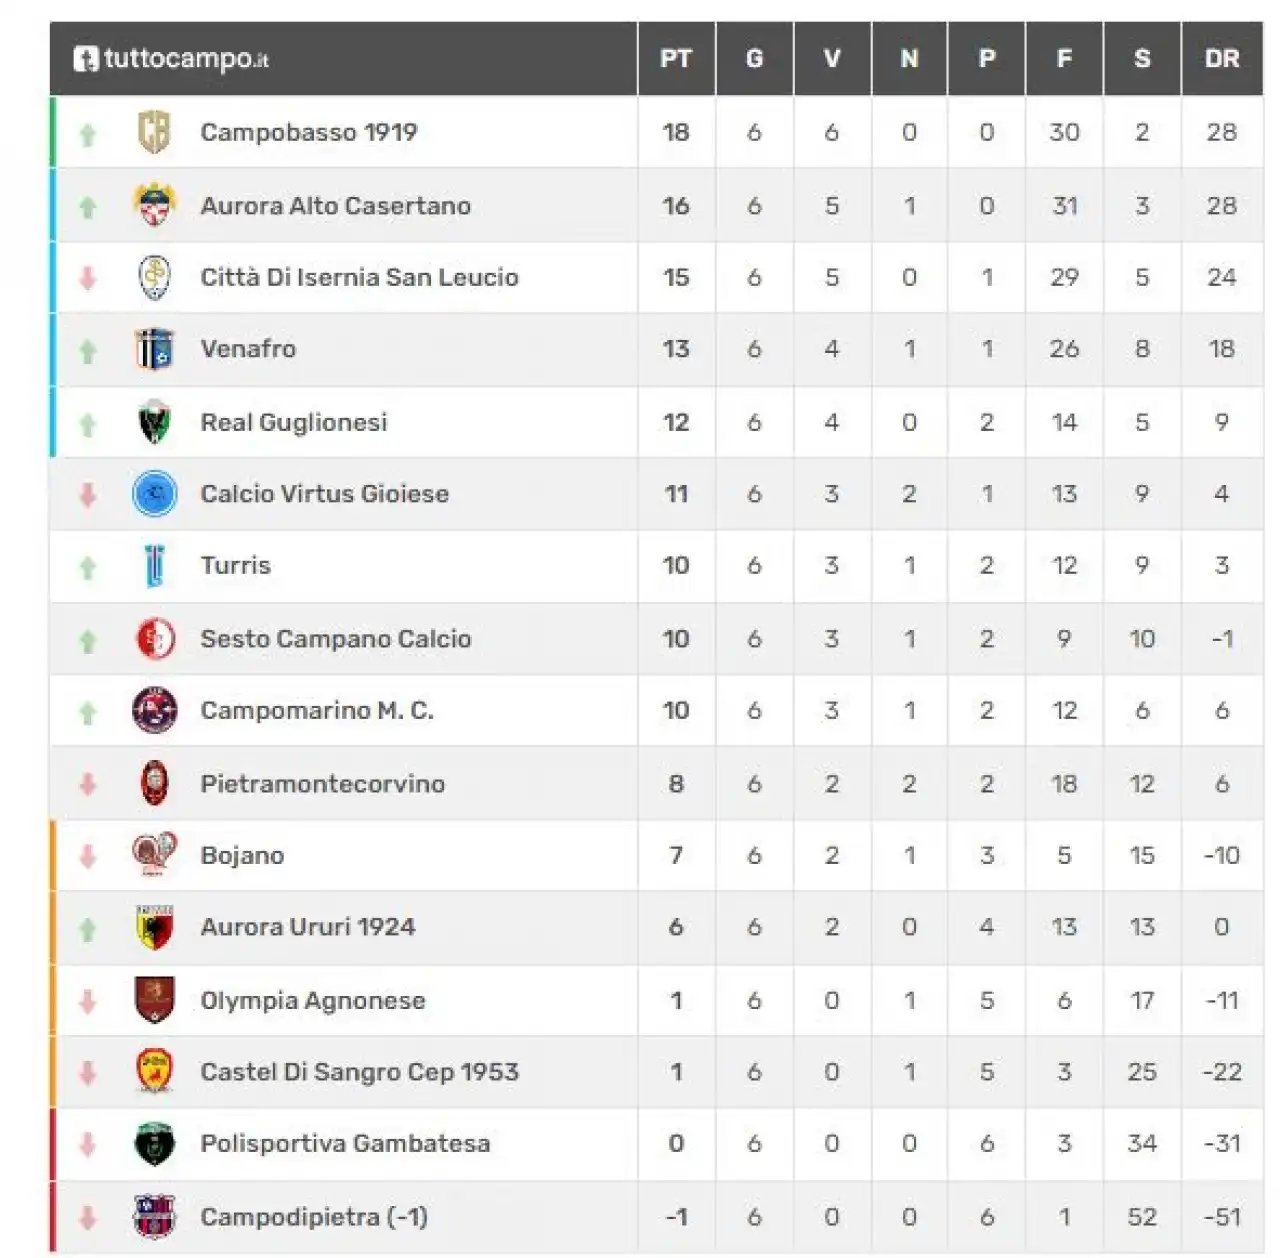This screenshot has height=1258, width=1280.
Task: Click the Turris team crest
Action: tap(154, 566)
